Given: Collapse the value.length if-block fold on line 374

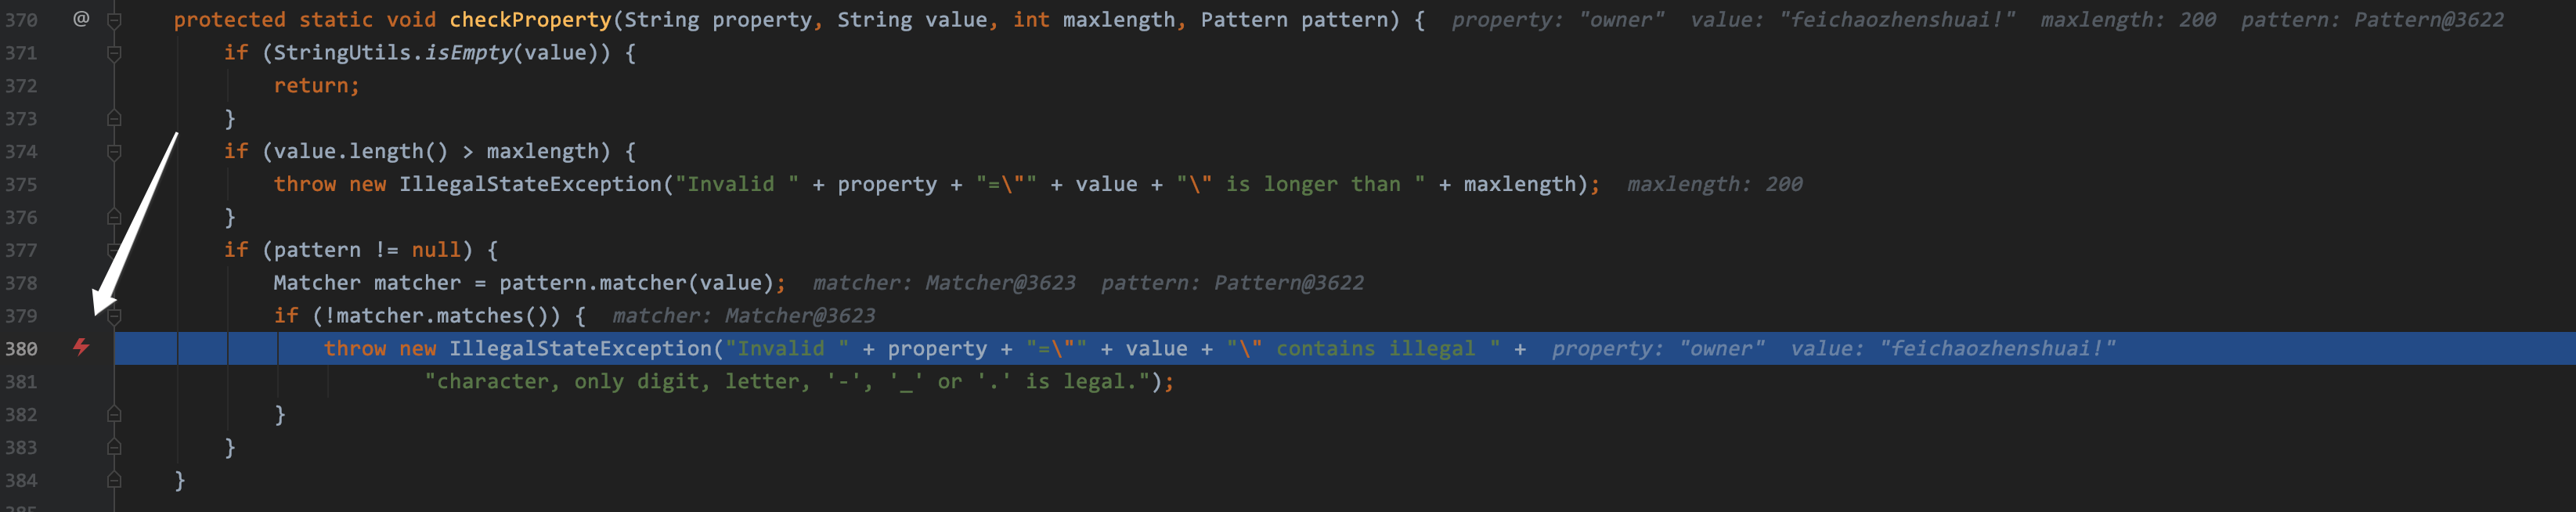Looking at the screenshot, I should coord(114,151).
